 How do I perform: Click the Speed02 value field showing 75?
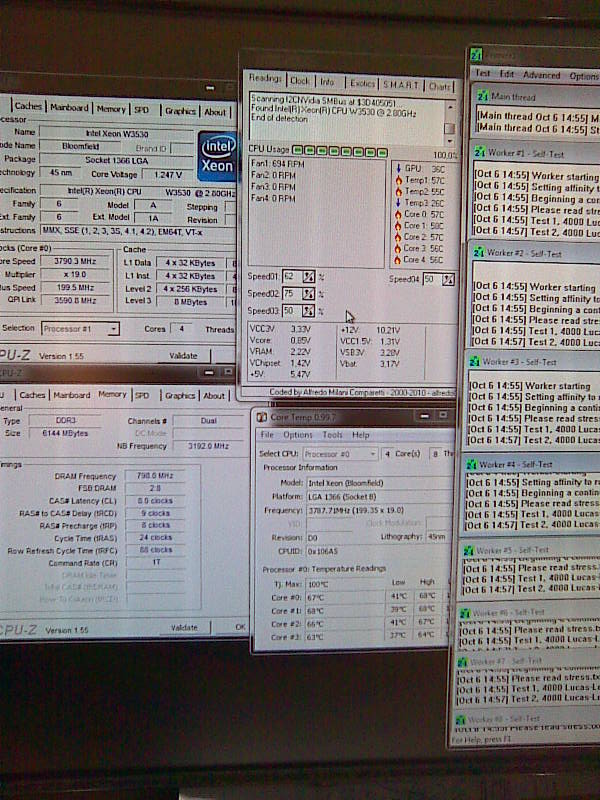tap(291, 294)
